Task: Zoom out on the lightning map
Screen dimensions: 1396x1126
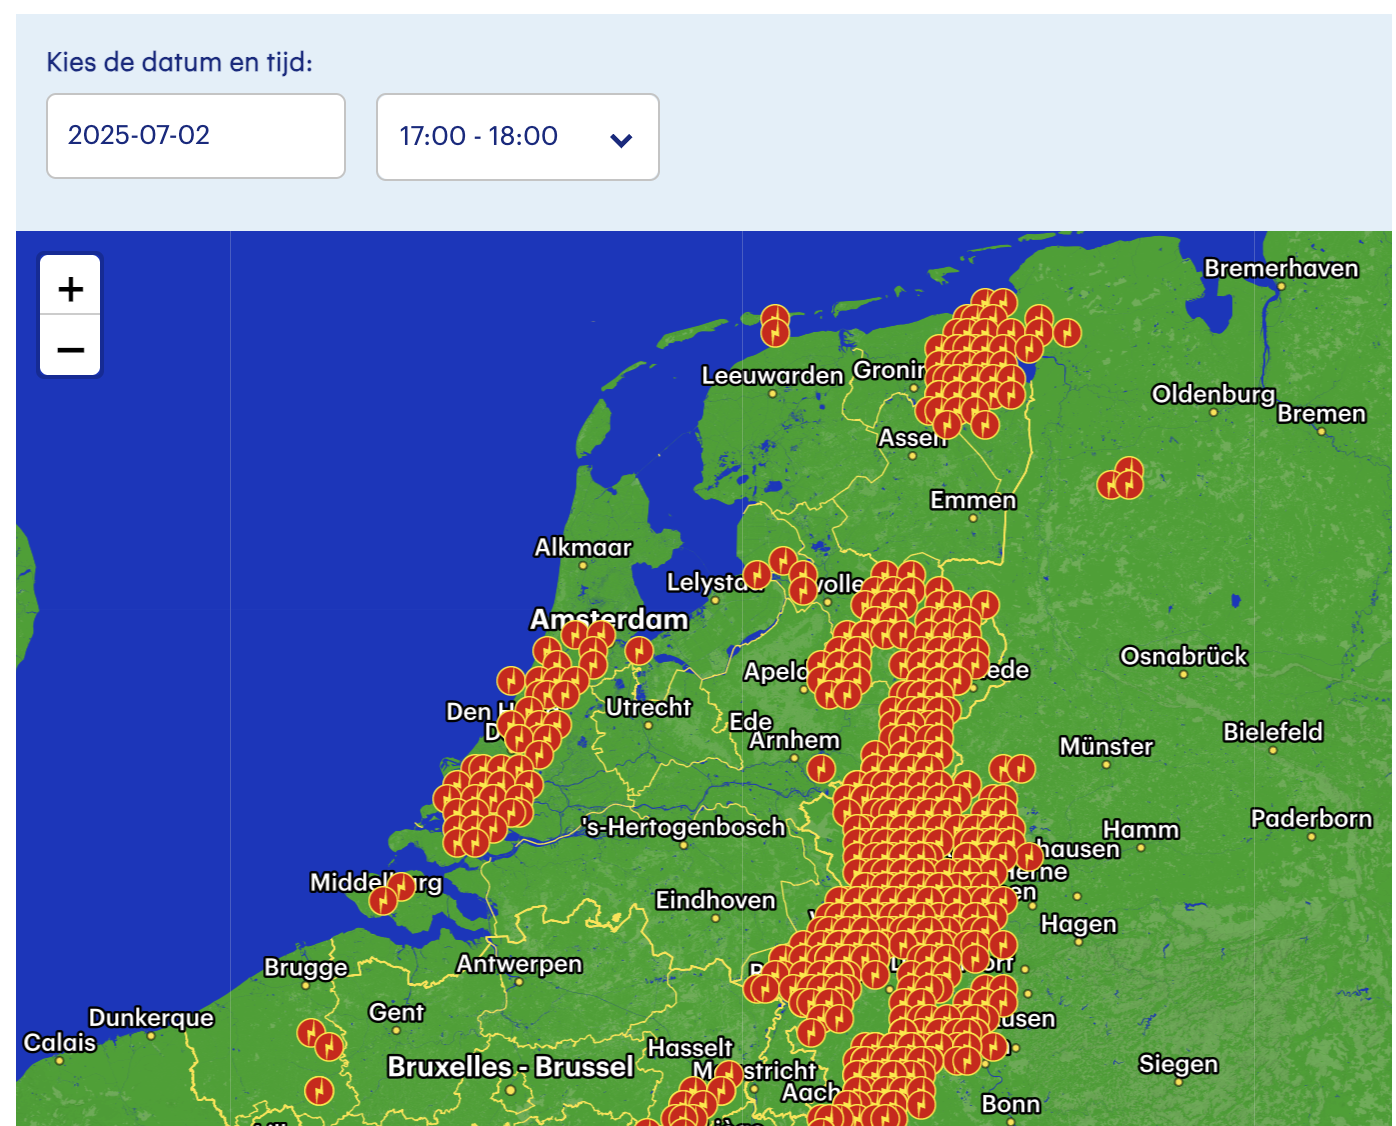Action: coord(70,348)
